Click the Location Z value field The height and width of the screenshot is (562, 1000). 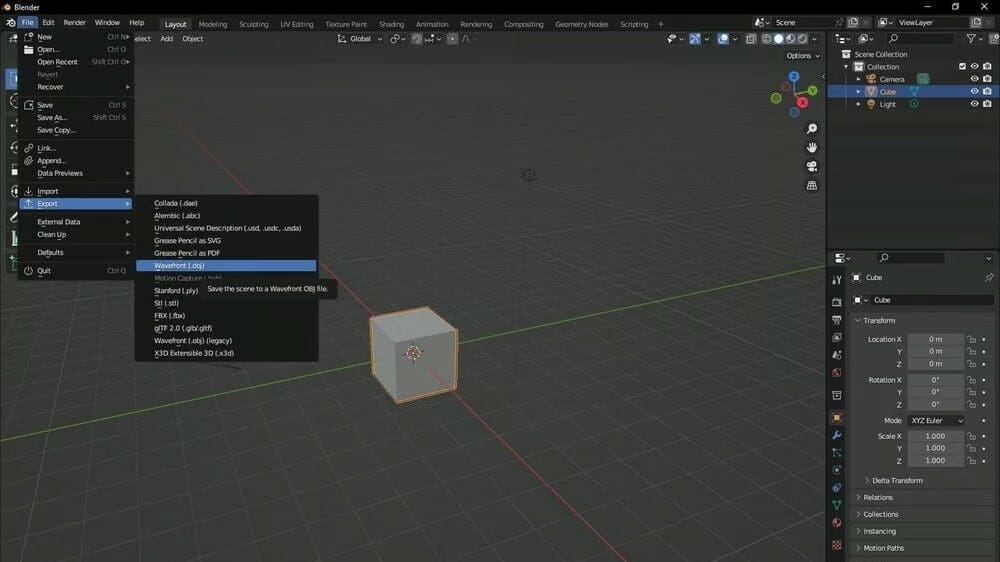936,364
